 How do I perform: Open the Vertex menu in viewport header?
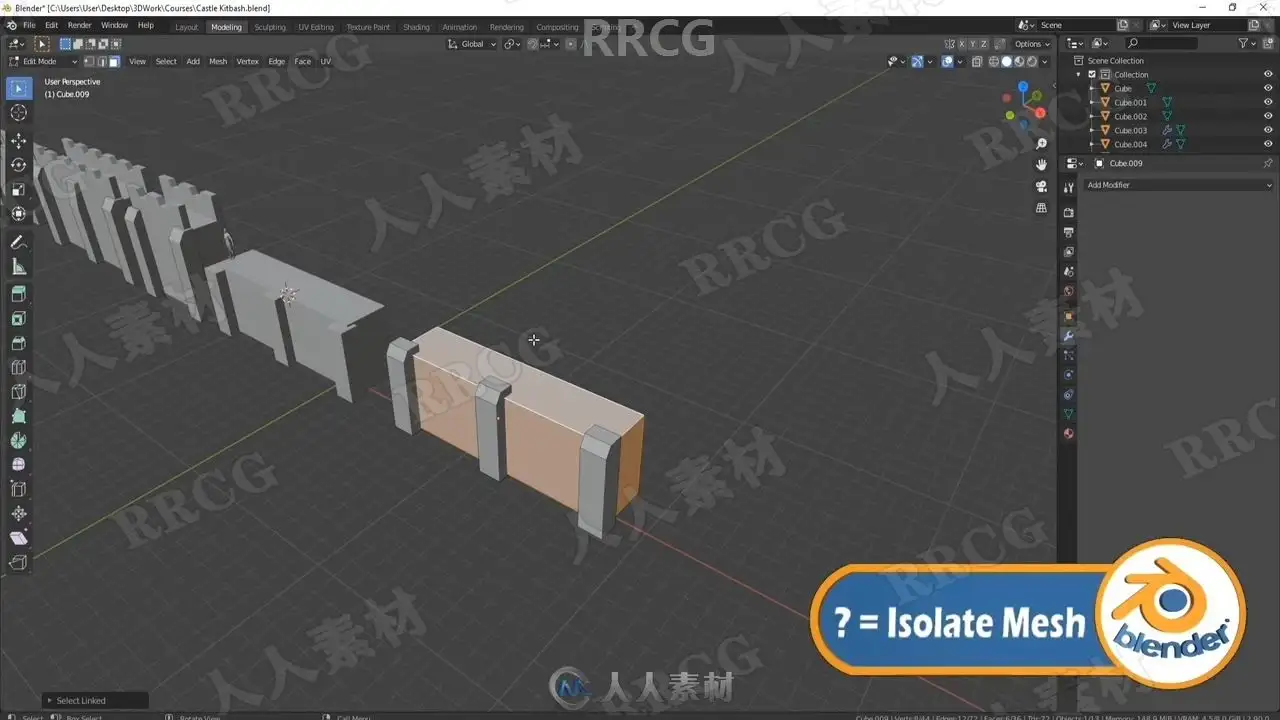247,61
